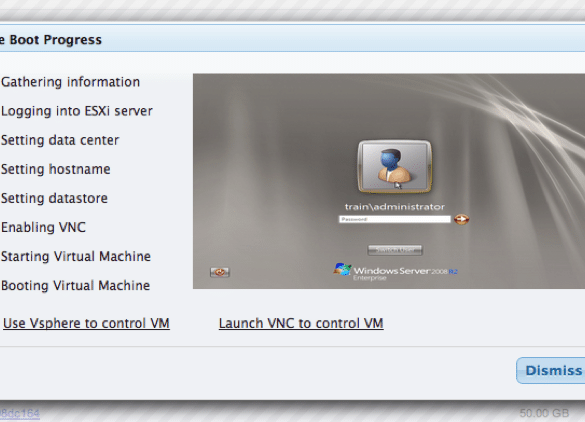The height and width of the screenshot is (422, 585).
Task: Click the 'train\administrator' username label
Action: (x=395, y=207)
